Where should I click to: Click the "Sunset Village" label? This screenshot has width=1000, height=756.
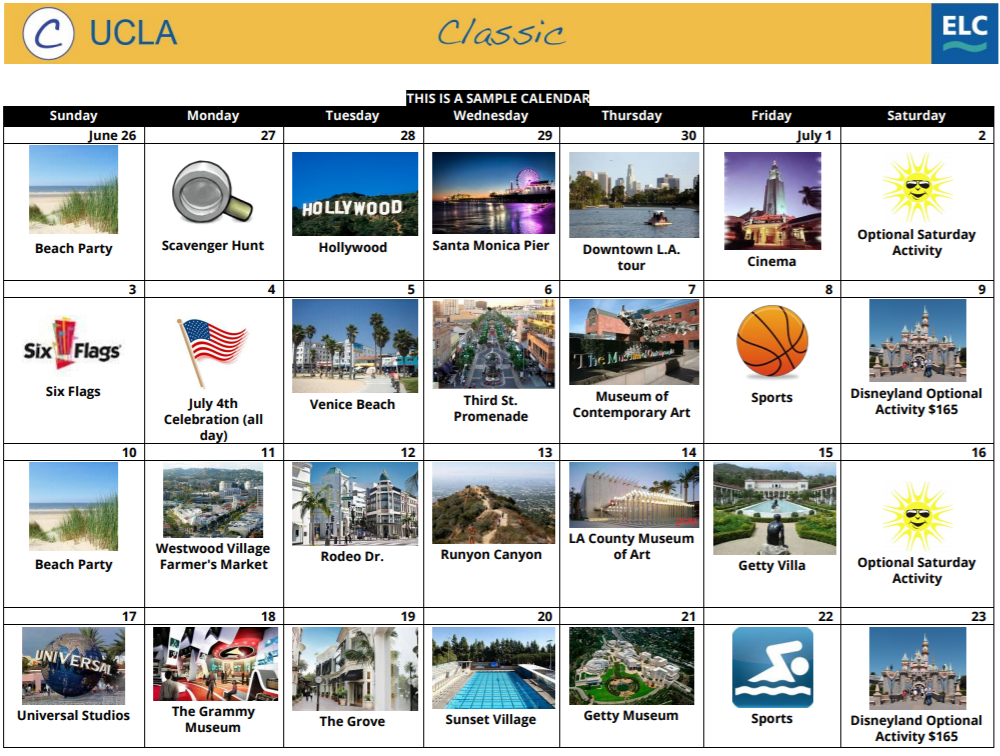click(x=490, y=720)
